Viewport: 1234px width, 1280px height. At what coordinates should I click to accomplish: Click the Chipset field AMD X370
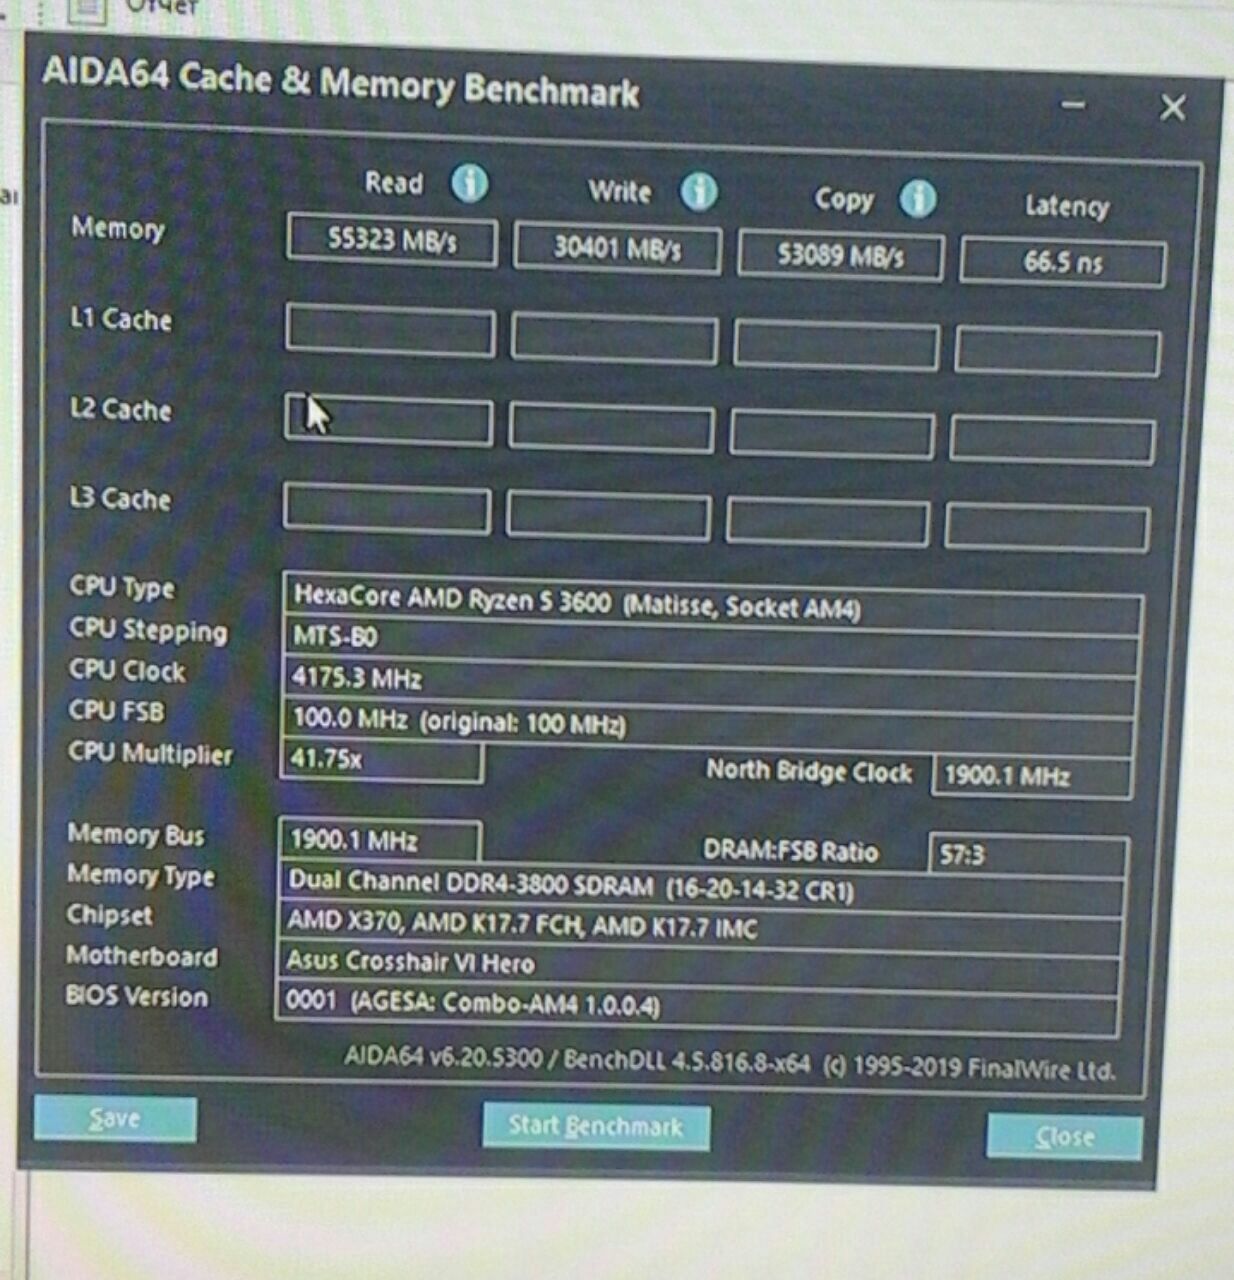point(700,925)
